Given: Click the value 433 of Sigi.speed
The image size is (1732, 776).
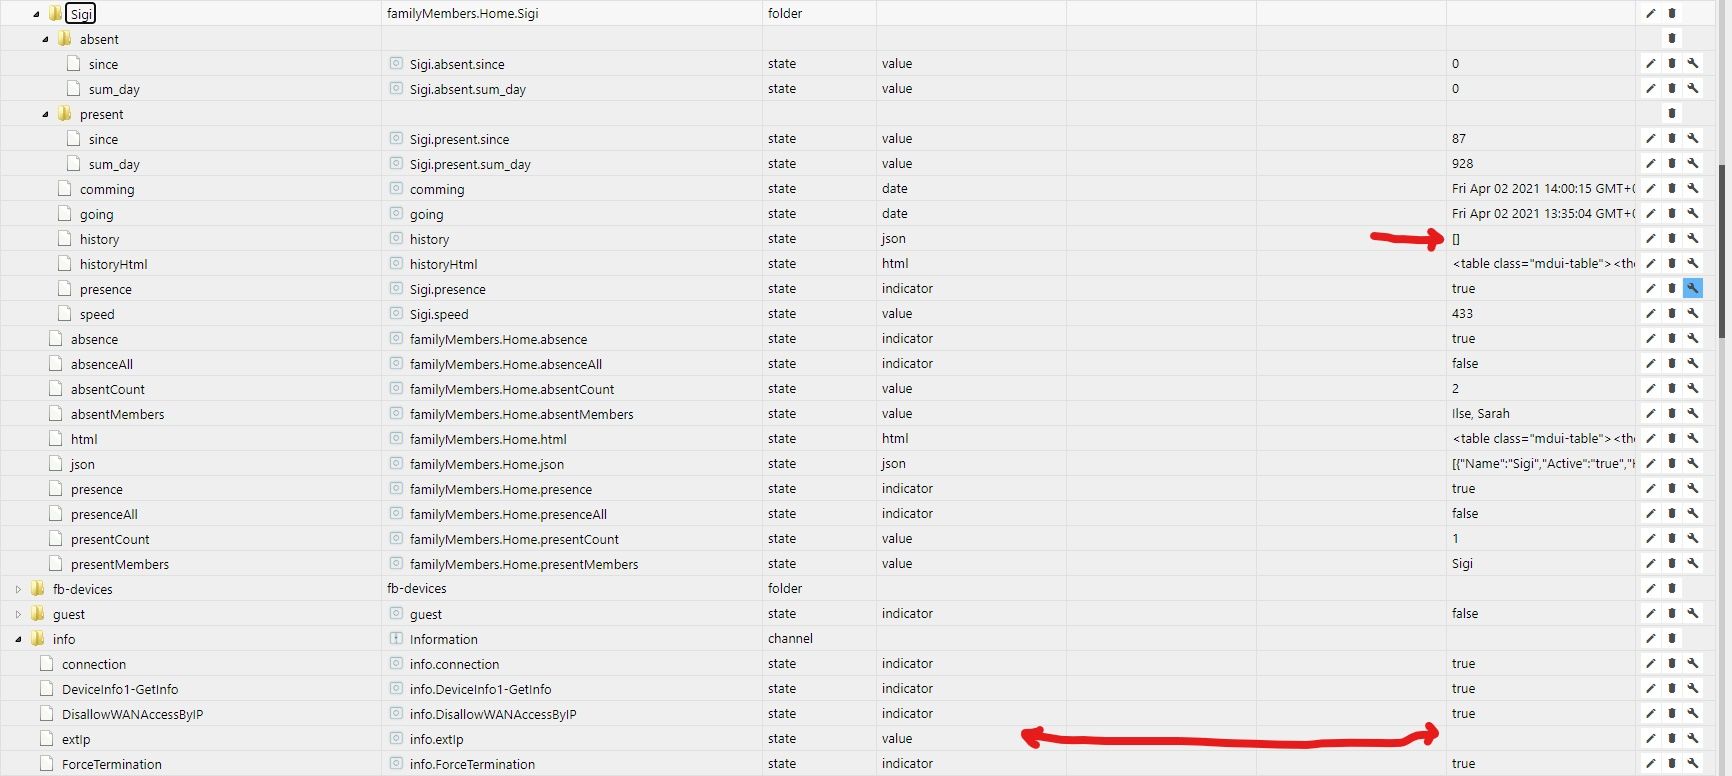Looking at the screenshot, I should 1462,314.
